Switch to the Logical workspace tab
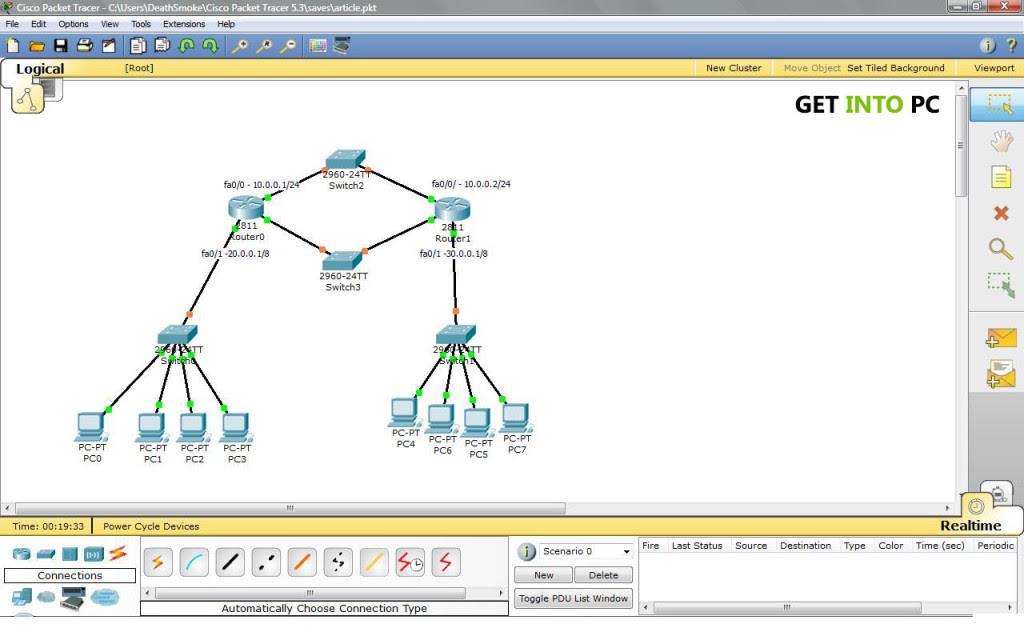The image size is (1024, 640). (40, 69)
